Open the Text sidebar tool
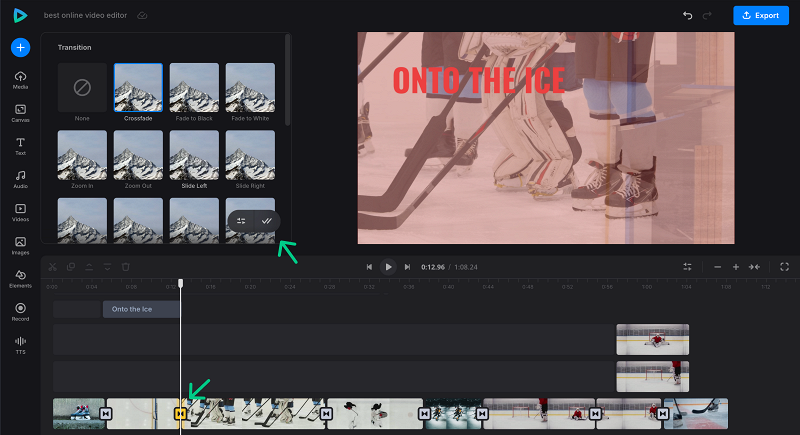This screenshot has height=435, width=800. [20, 146]
